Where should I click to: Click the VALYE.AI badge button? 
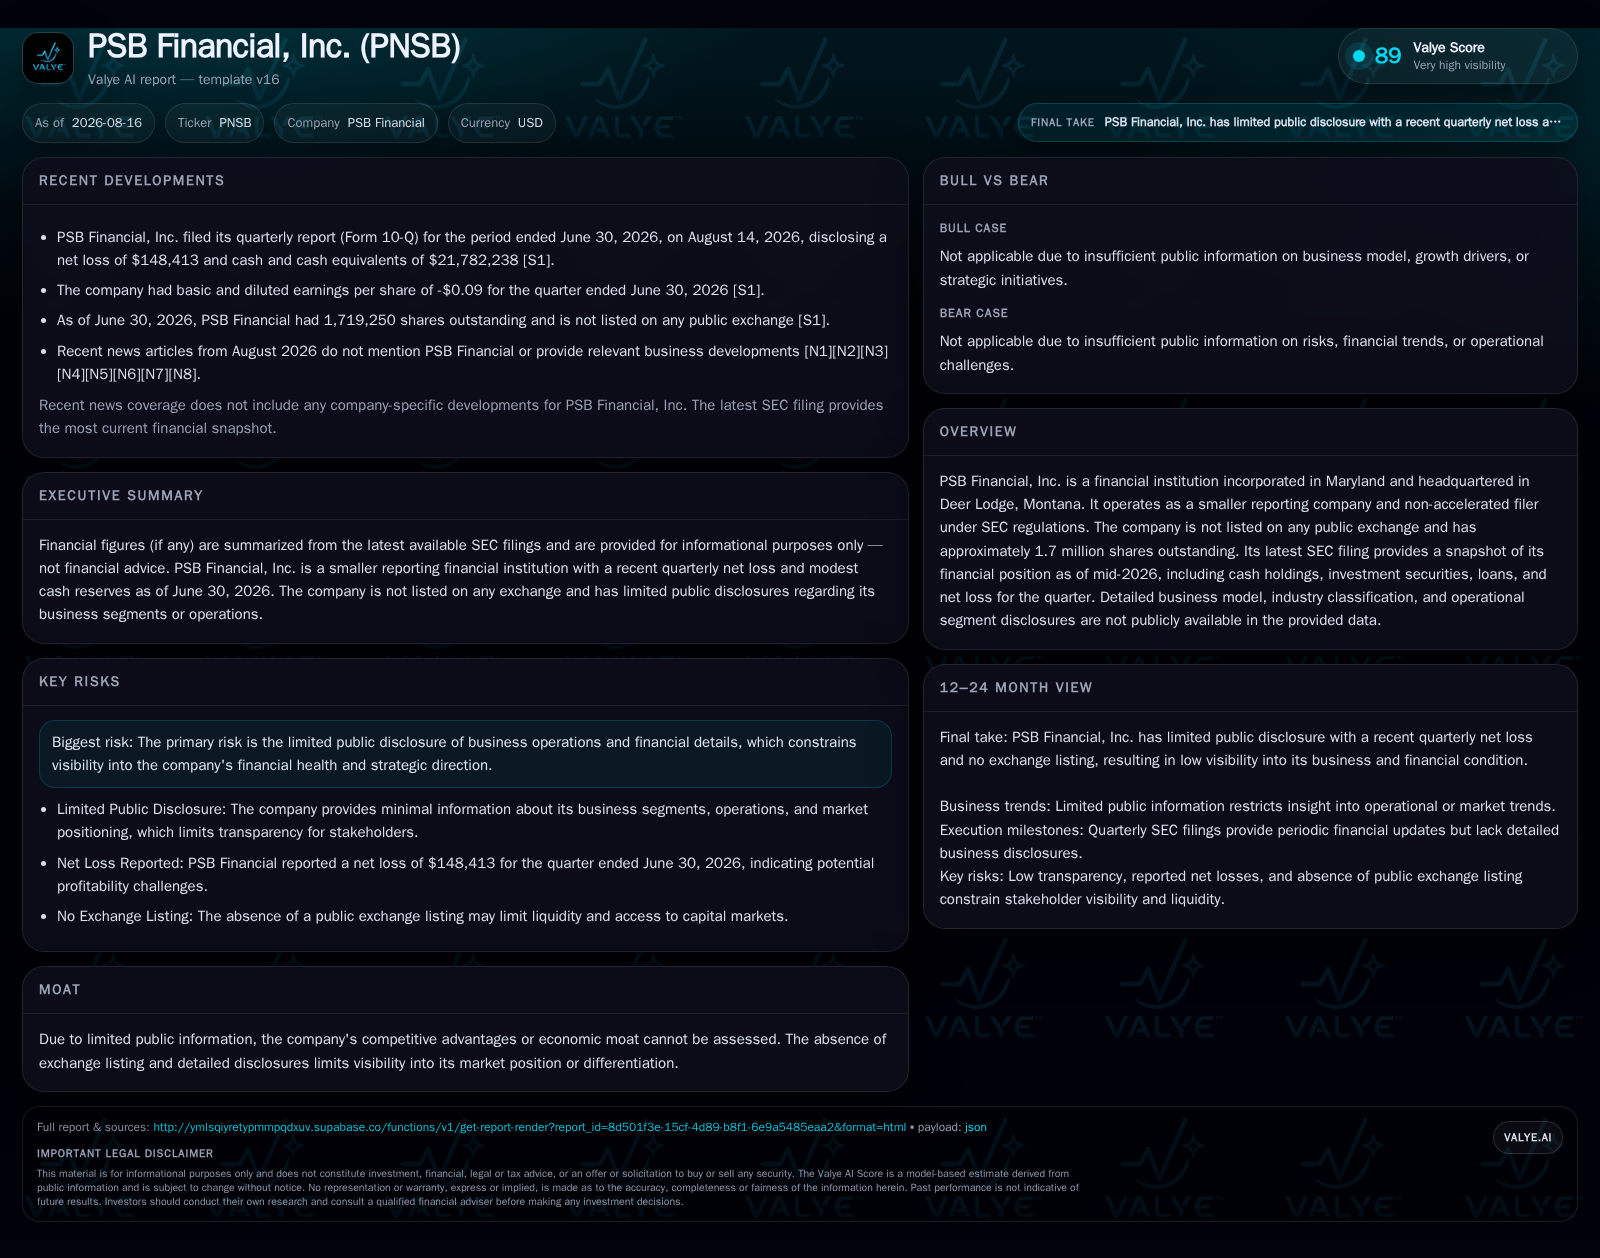(1527, 1137)
